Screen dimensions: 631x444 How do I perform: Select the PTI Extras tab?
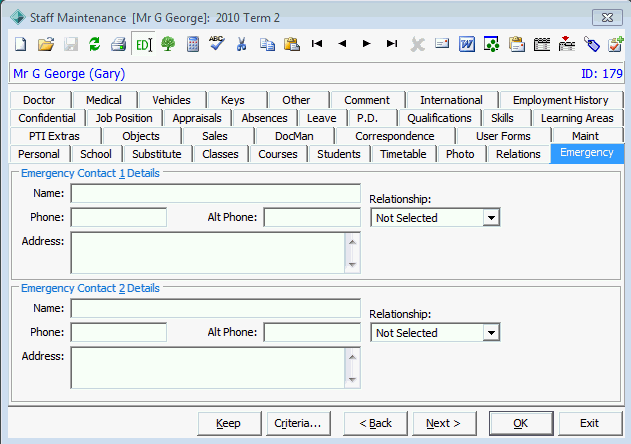point(54,136)
